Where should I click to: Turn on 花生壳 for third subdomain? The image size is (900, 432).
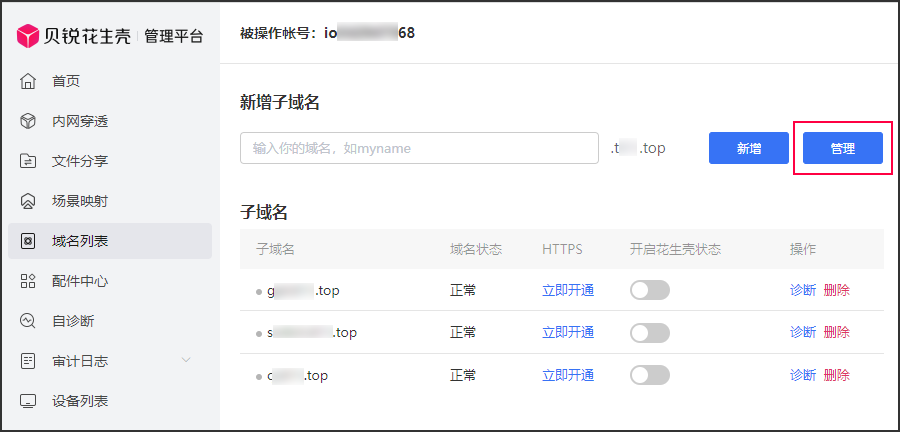[649, 375]
